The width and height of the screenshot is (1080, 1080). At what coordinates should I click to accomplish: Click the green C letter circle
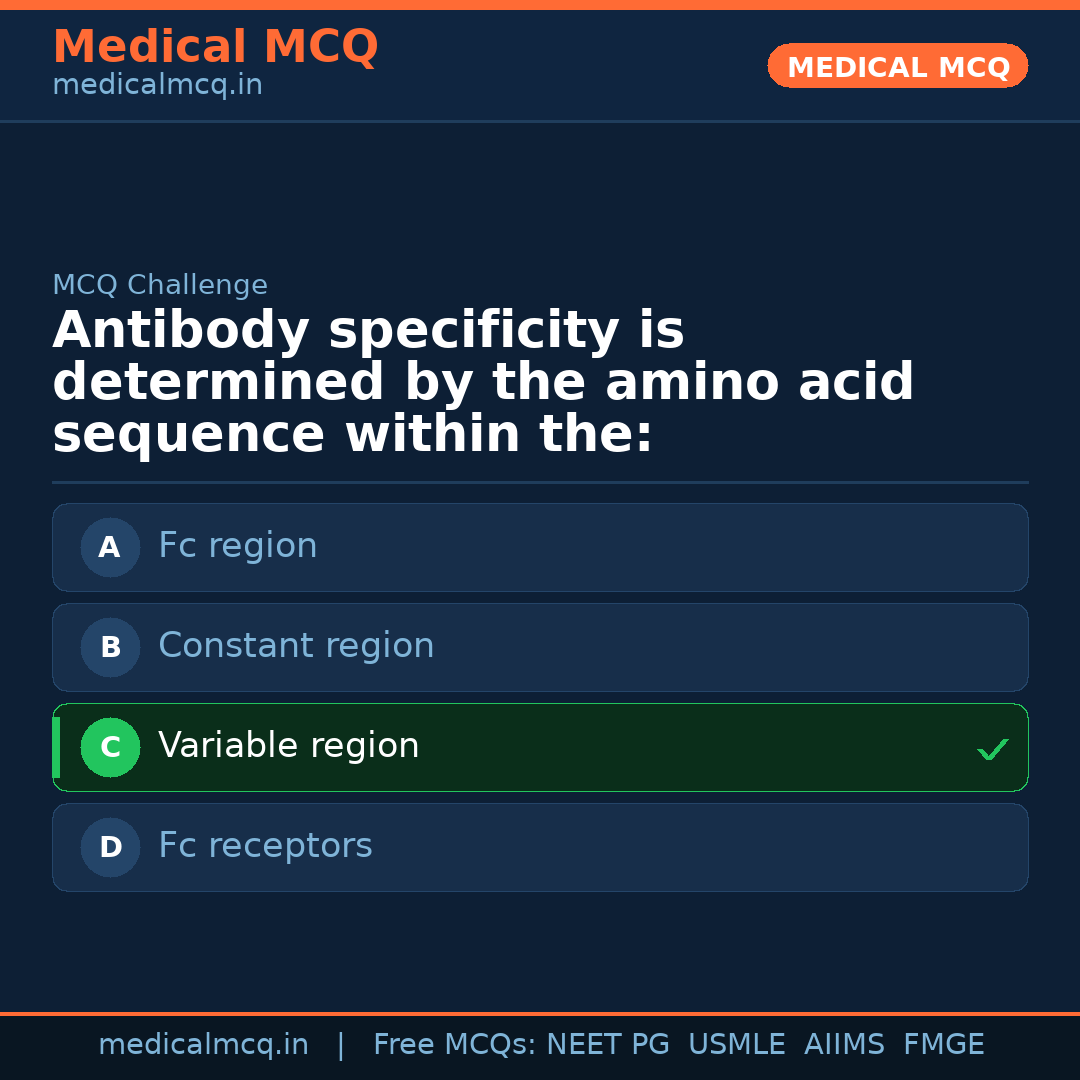pos(110,747)
